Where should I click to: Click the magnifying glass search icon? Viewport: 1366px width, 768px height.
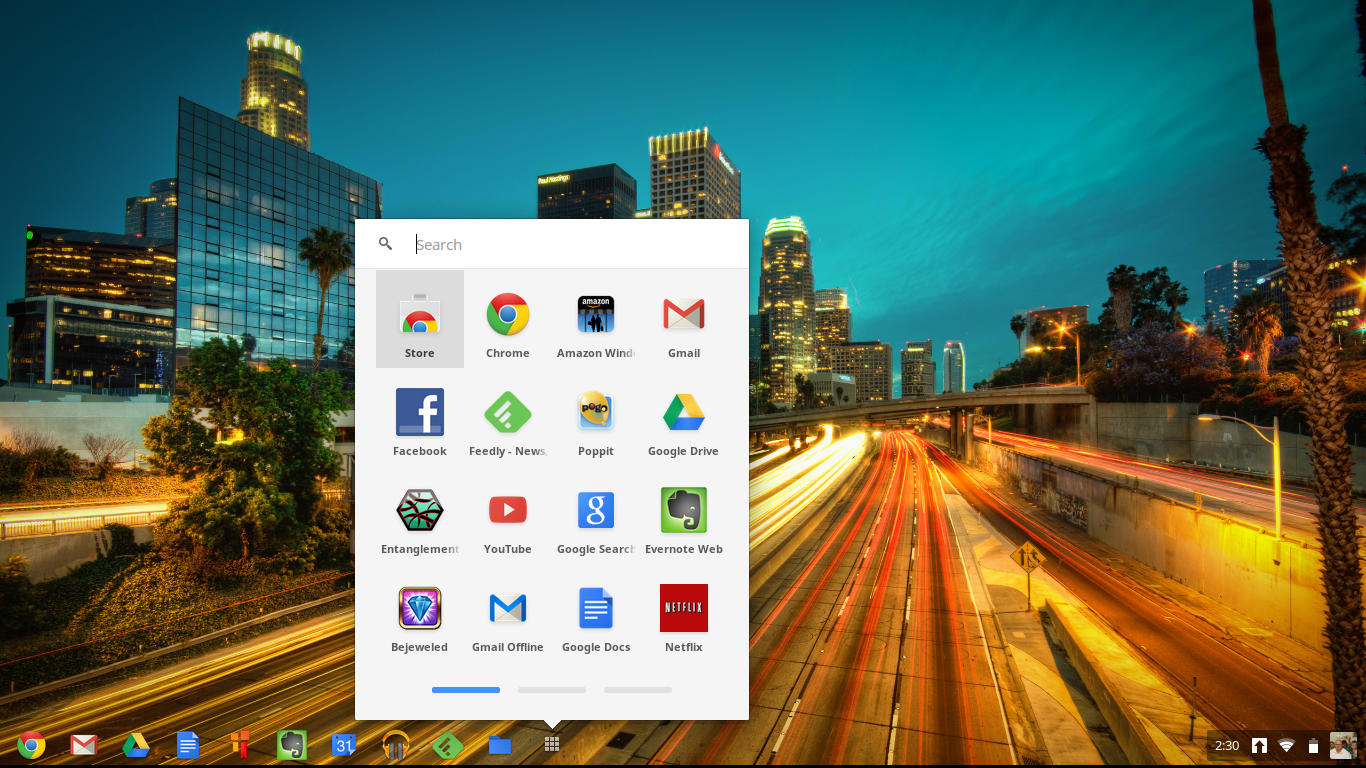(385, 244)
